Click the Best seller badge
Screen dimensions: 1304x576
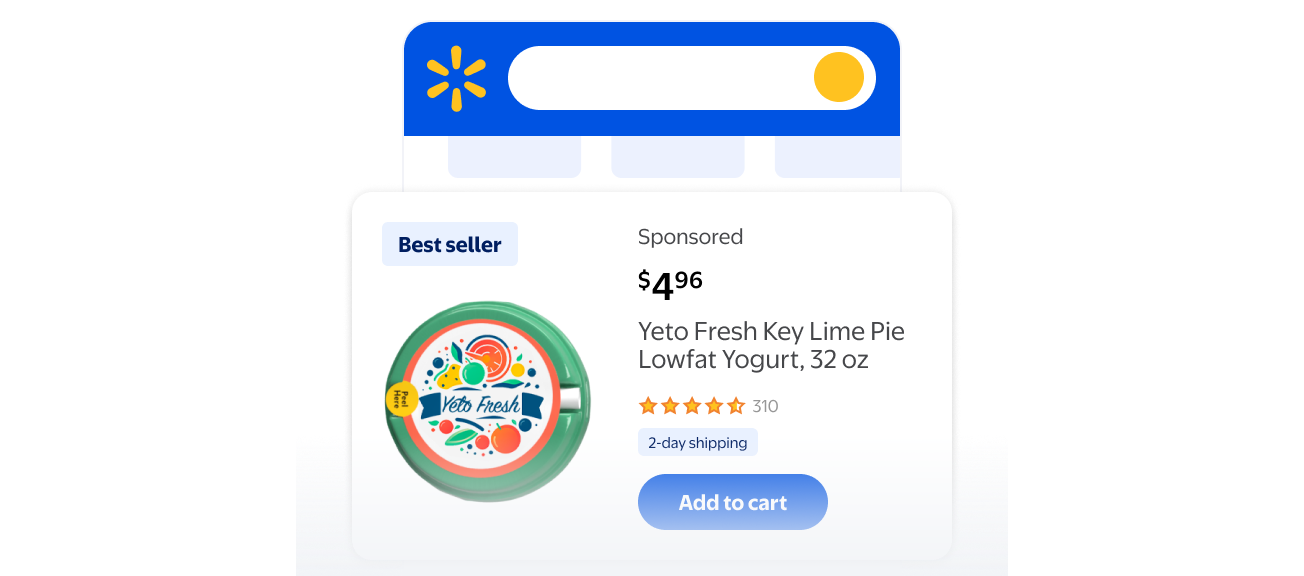[450, 244]
